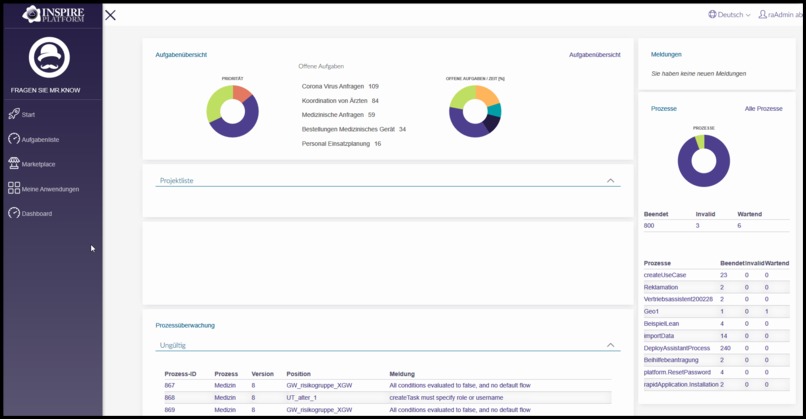Open Dashboard in the sidebar menu

(36, 213)
